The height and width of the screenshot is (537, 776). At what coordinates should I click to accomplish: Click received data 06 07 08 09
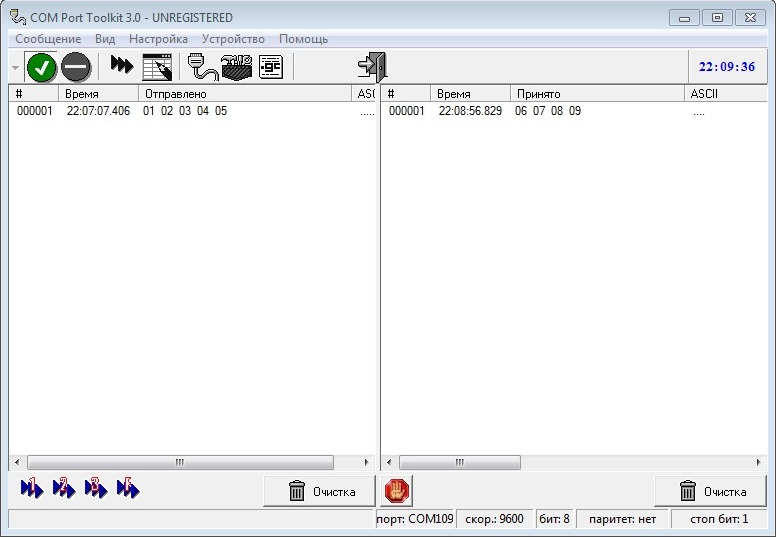[x=548, y=111]
